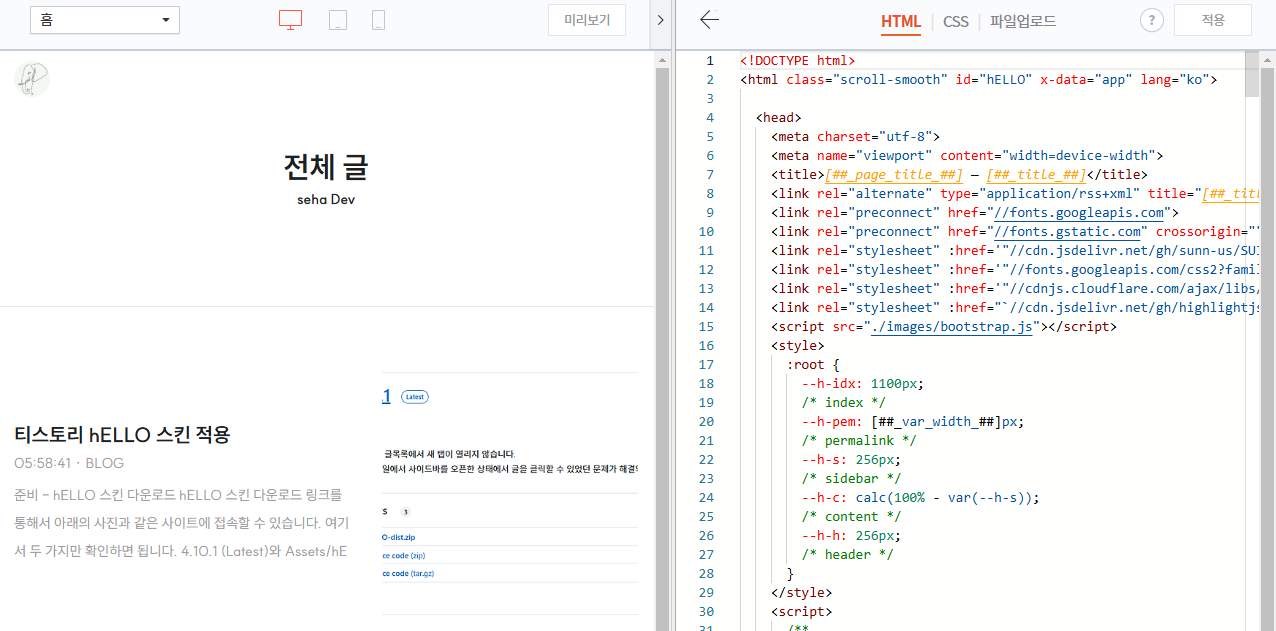Image resolution: width=1276 pixels, height=631 pixels.
Task: Go back with left arrow icon
Action: pyautogui.click(x=709, y=20)
